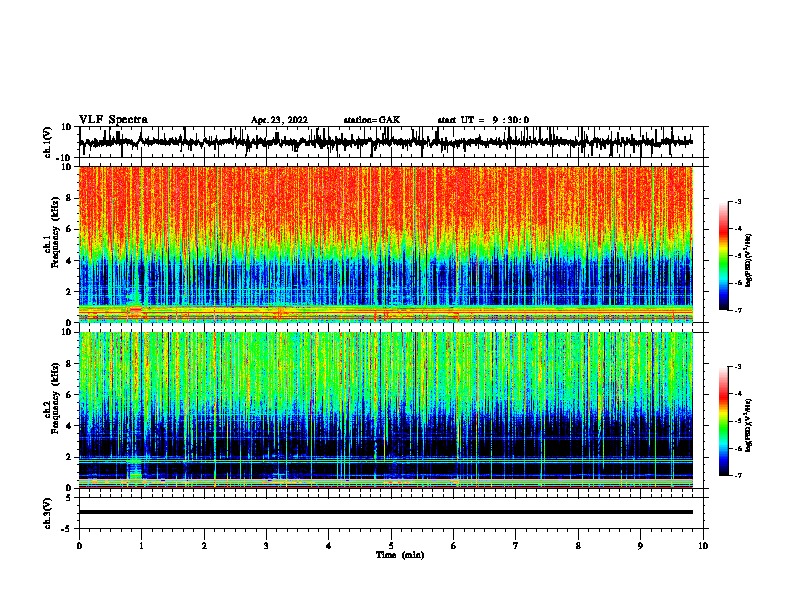Image resolution: width=792 pixels, height=612 pixels.
Task: Click the time-axis tick label "2"
Action: [204, 546]
